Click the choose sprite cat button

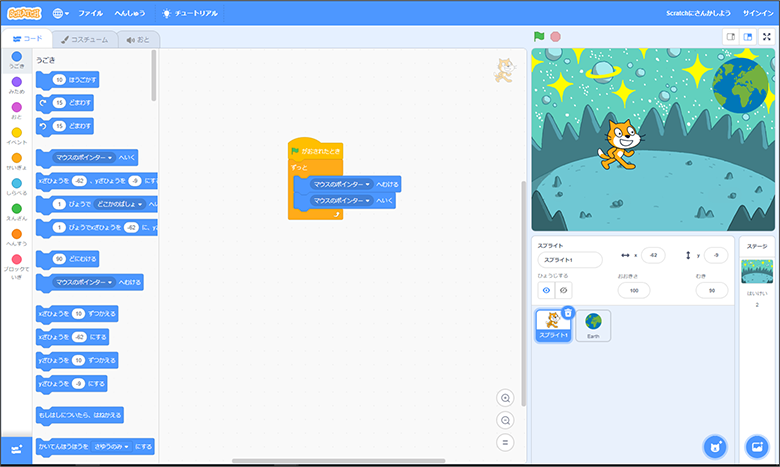(714, 446)
